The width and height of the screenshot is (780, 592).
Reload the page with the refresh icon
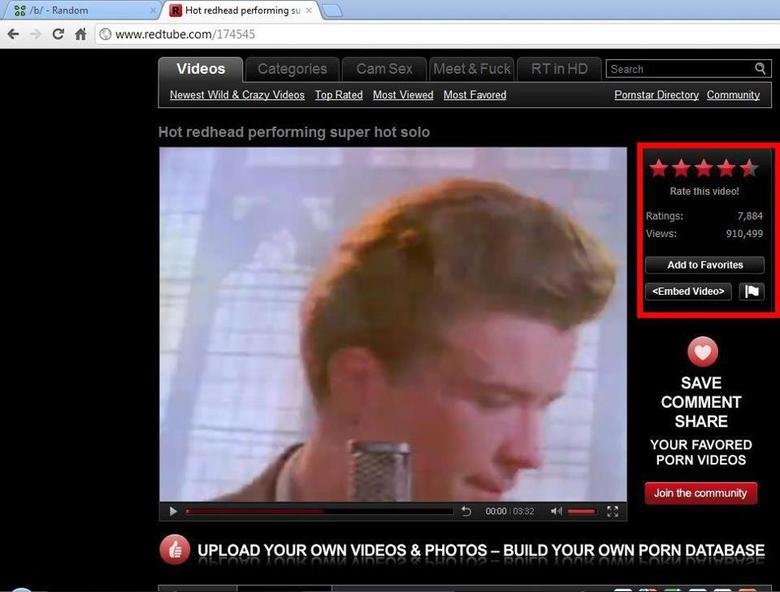(x=58, y=34)
